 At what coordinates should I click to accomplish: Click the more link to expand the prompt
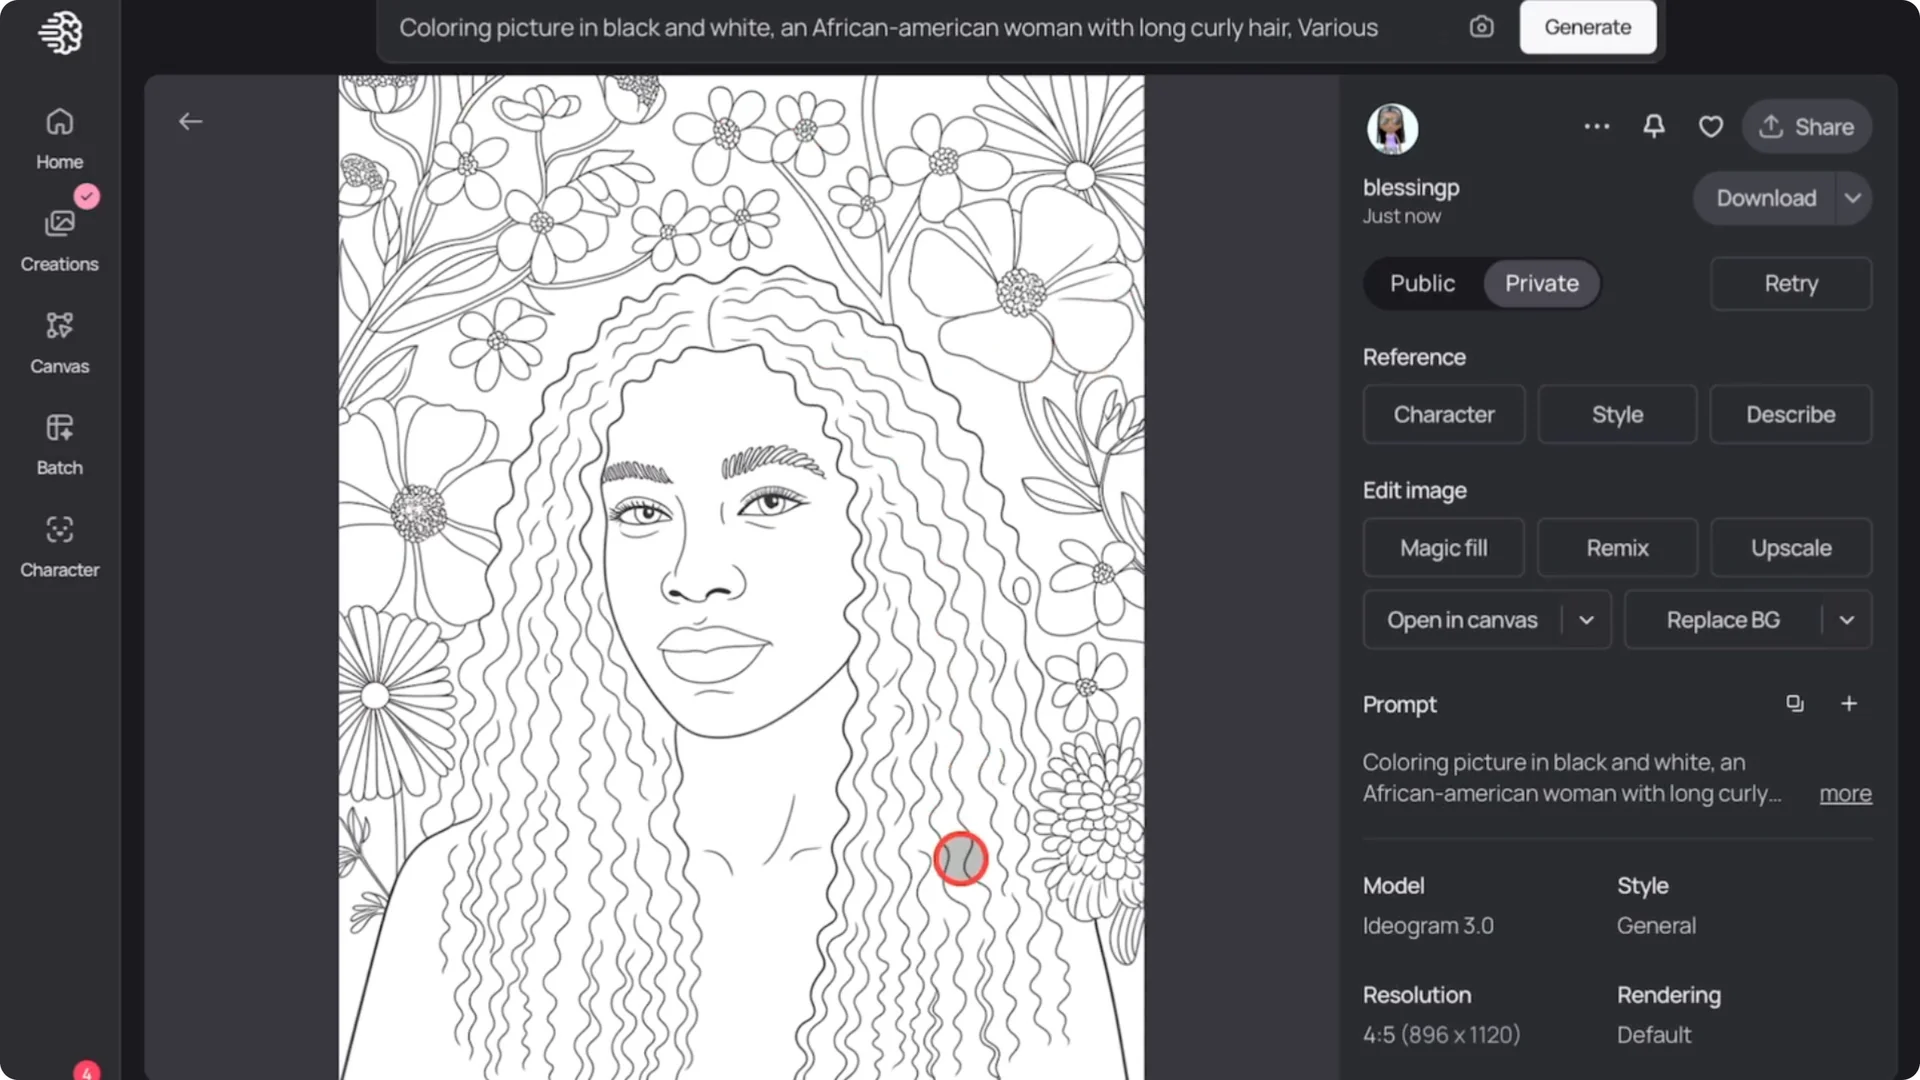(x=1844, y=793)
